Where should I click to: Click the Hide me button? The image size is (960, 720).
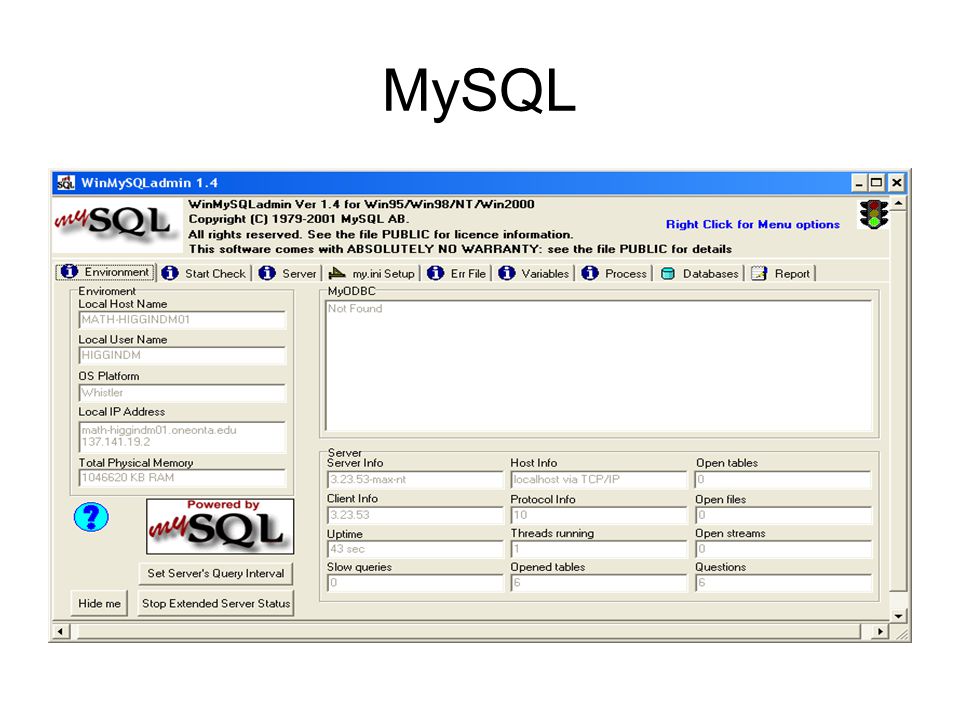click(99, 603)
